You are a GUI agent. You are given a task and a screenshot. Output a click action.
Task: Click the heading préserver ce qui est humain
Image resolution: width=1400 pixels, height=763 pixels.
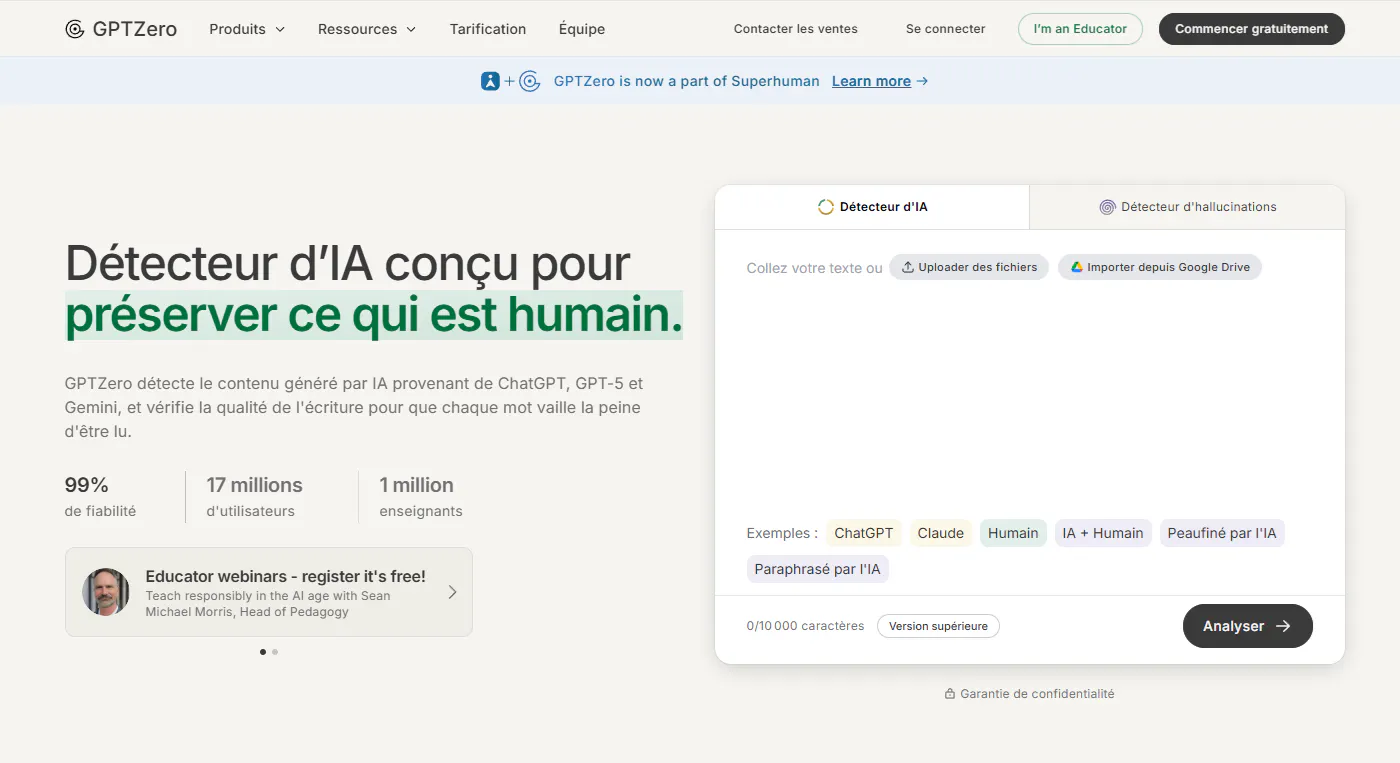tap(374, 315)
